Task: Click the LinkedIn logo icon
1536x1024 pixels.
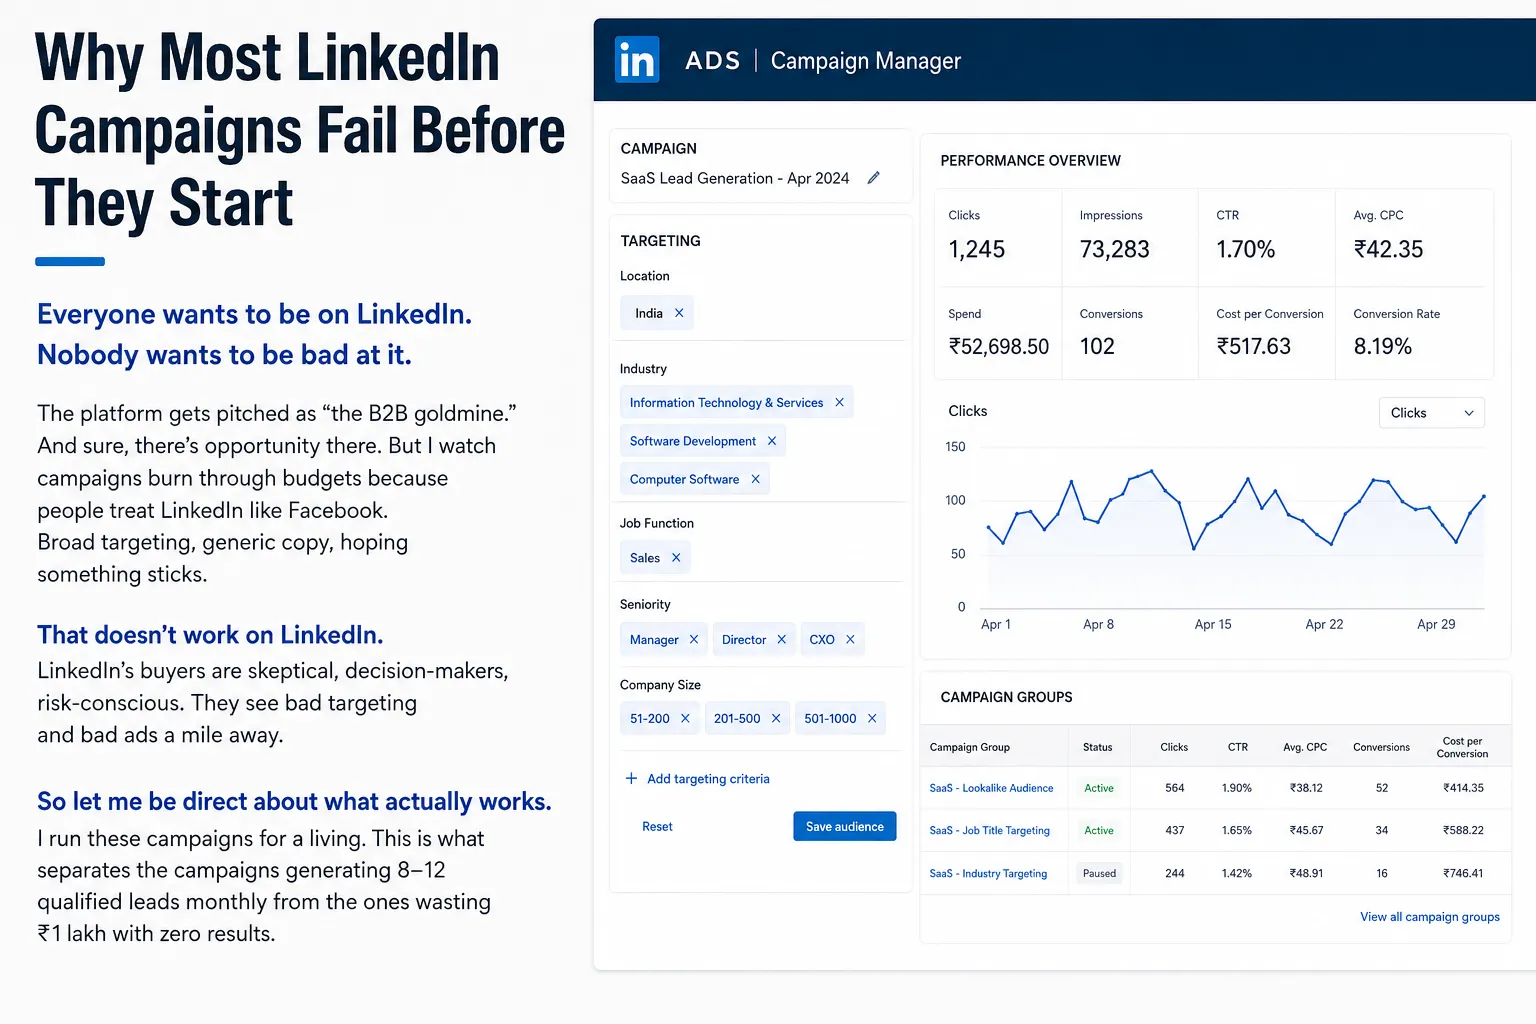Action: [x=637, y=60]
